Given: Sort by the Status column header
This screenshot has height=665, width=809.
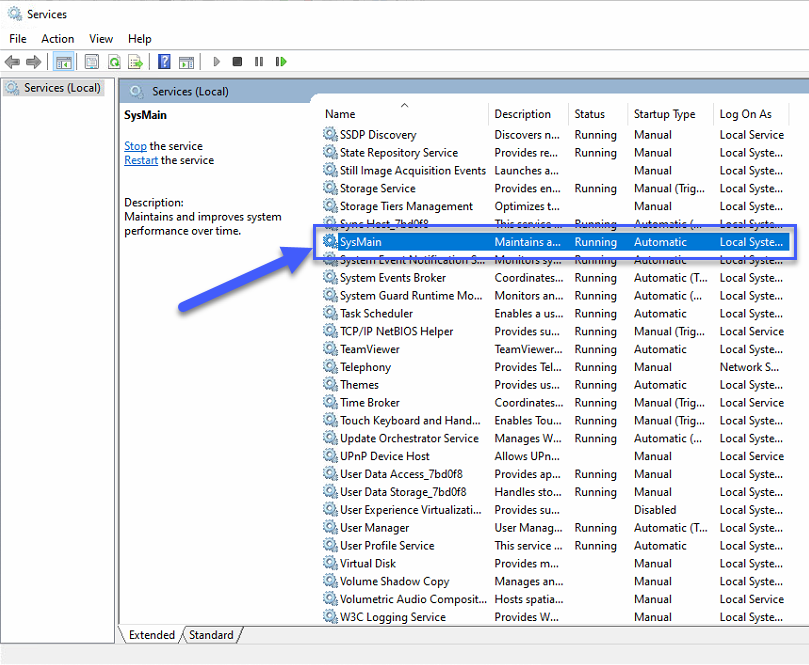Looking at the screenshot, I should [x=598, y=113].
